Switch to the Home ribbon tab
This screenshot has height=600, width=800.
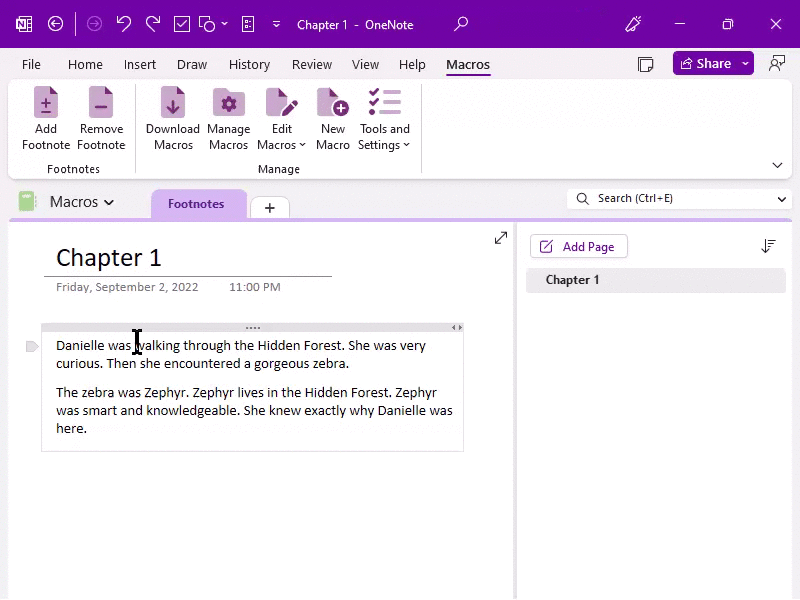pyautogui.click(x=85, y=64)
